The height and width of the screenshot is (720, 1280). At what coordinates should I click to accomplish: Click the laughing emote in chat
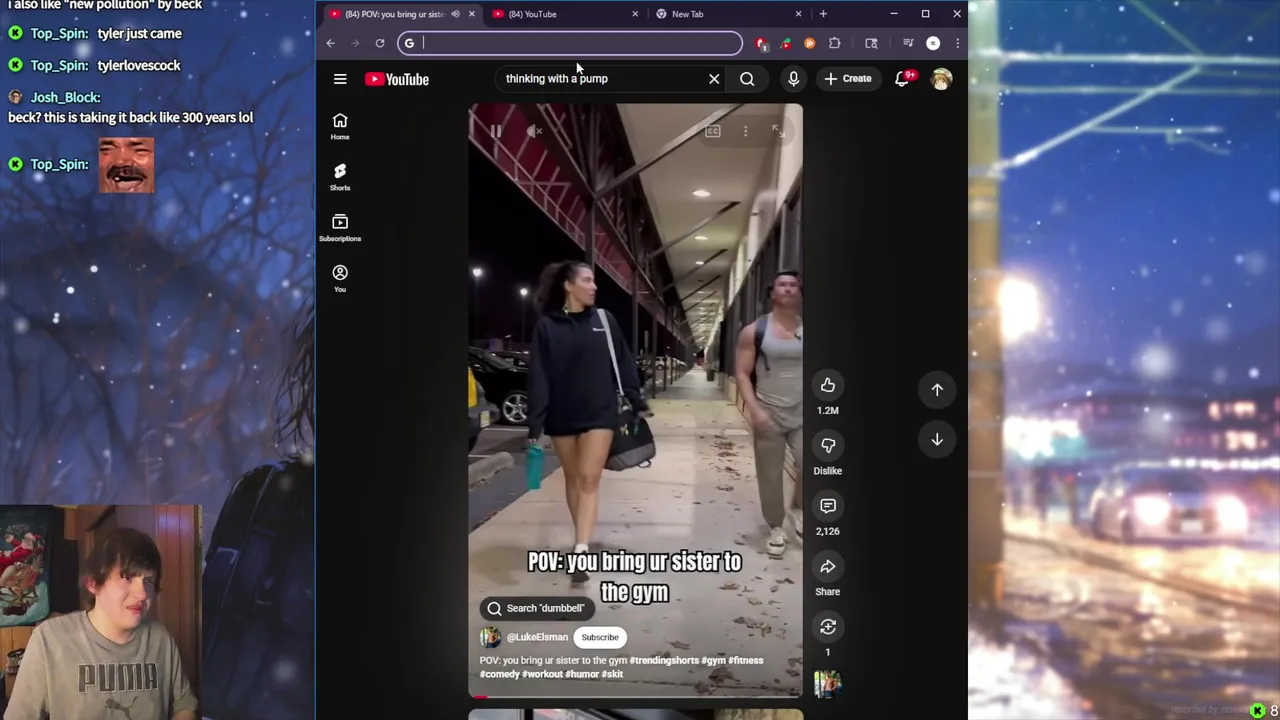coord(126,165)
